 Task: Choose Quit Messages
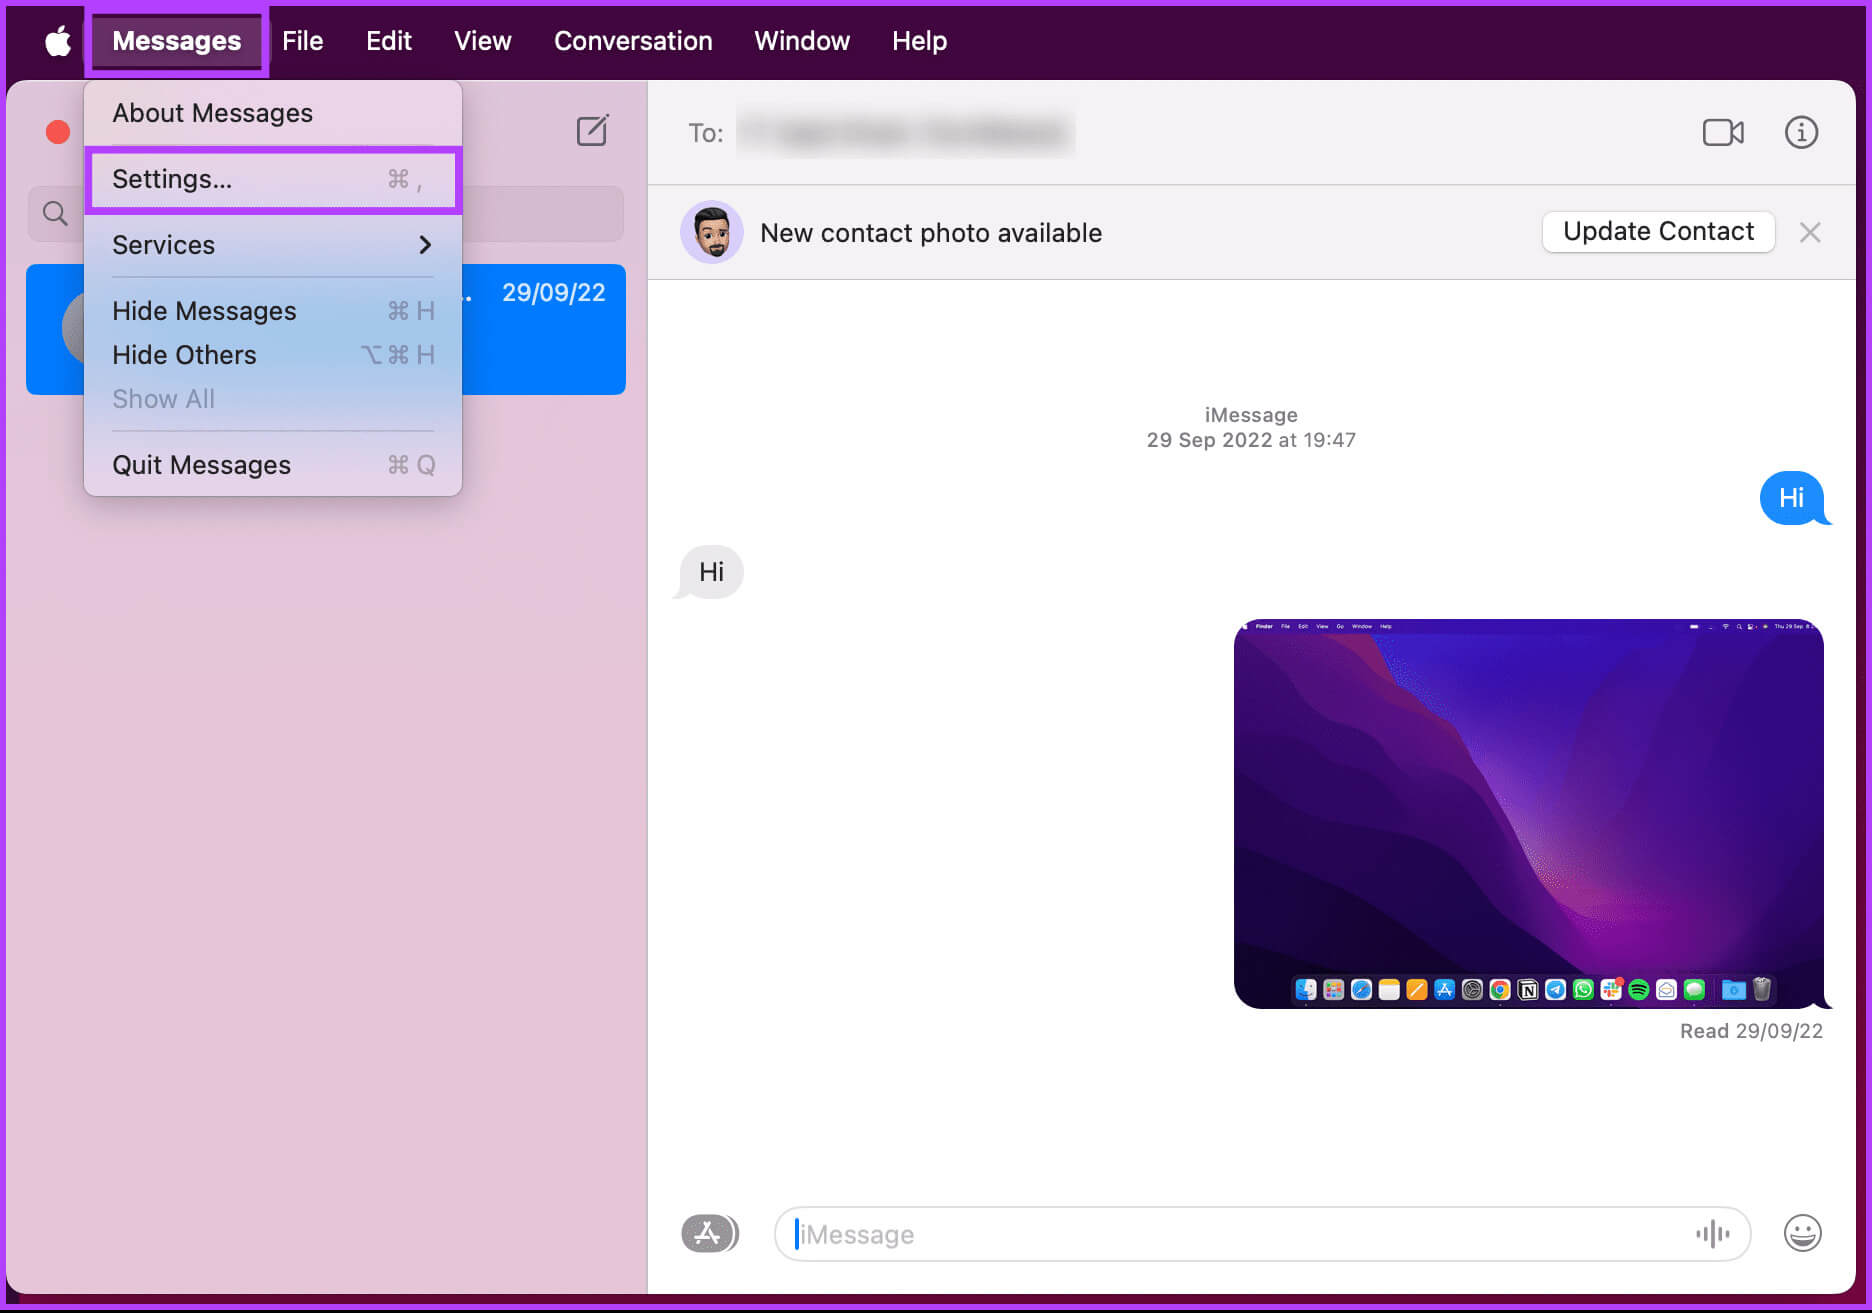[273, 465]
